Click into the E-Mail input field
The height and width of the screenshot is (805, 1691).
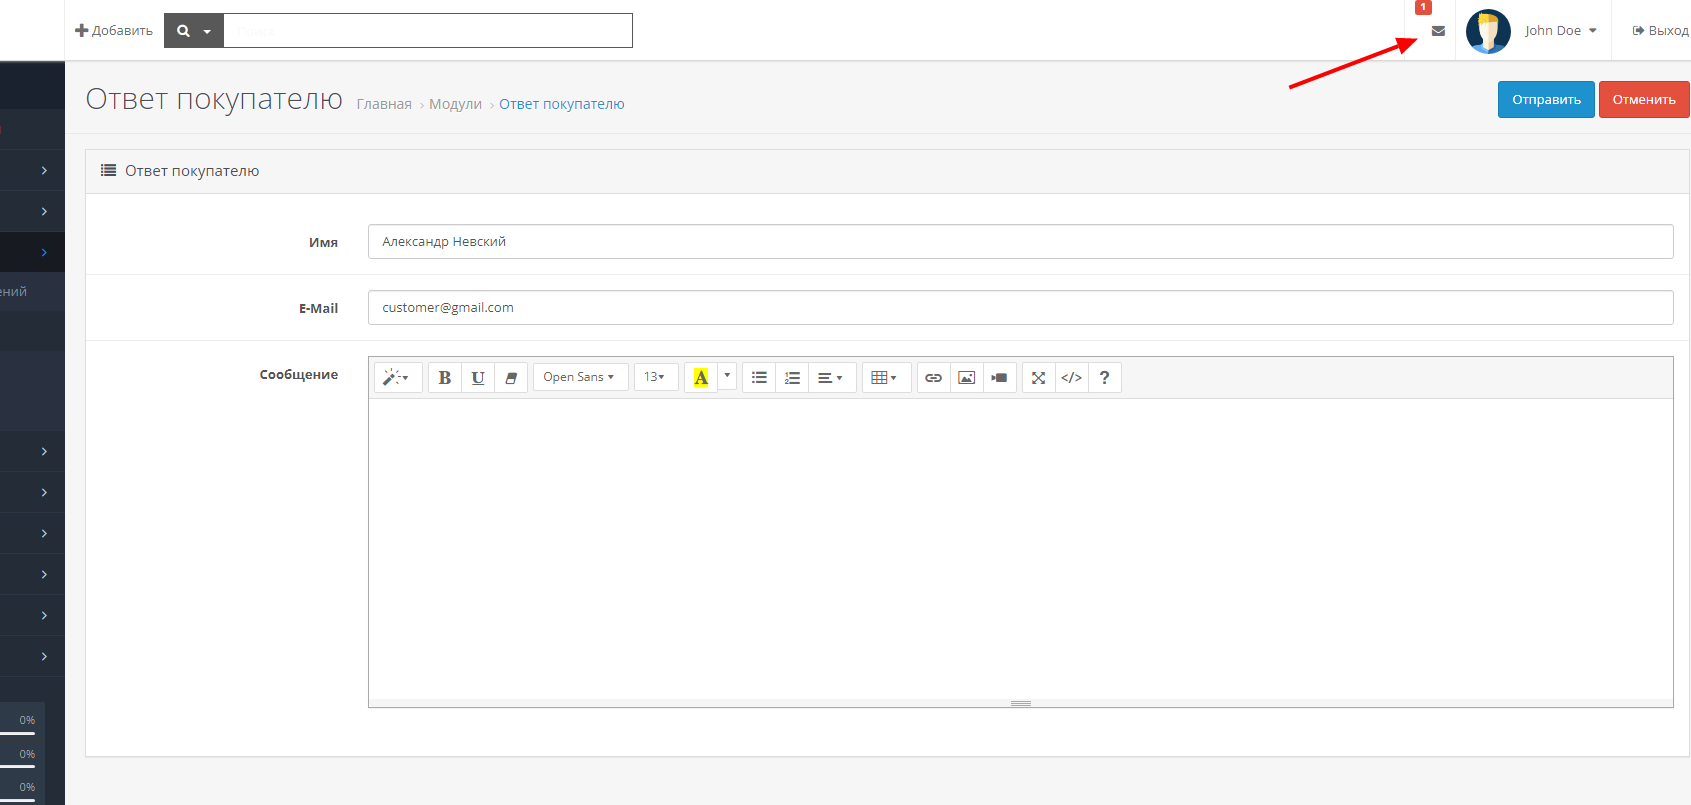(1020, 308)
